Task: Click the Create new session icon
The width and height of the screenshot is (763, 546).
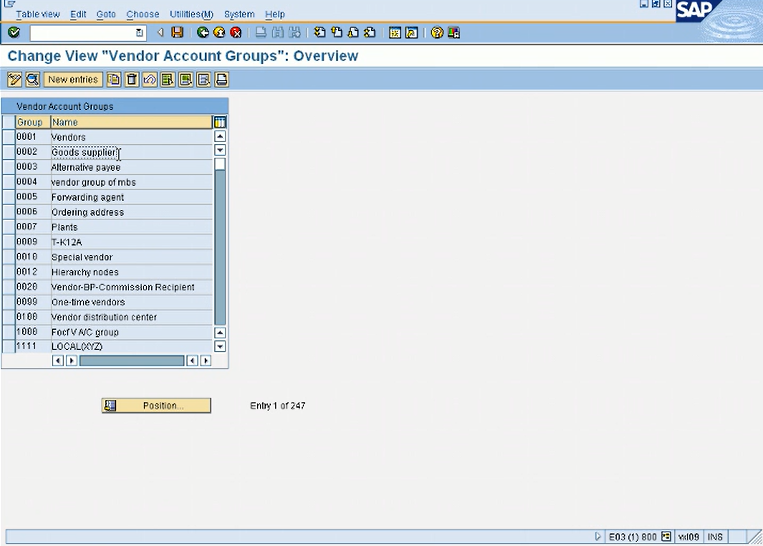Action: [395, 33]
